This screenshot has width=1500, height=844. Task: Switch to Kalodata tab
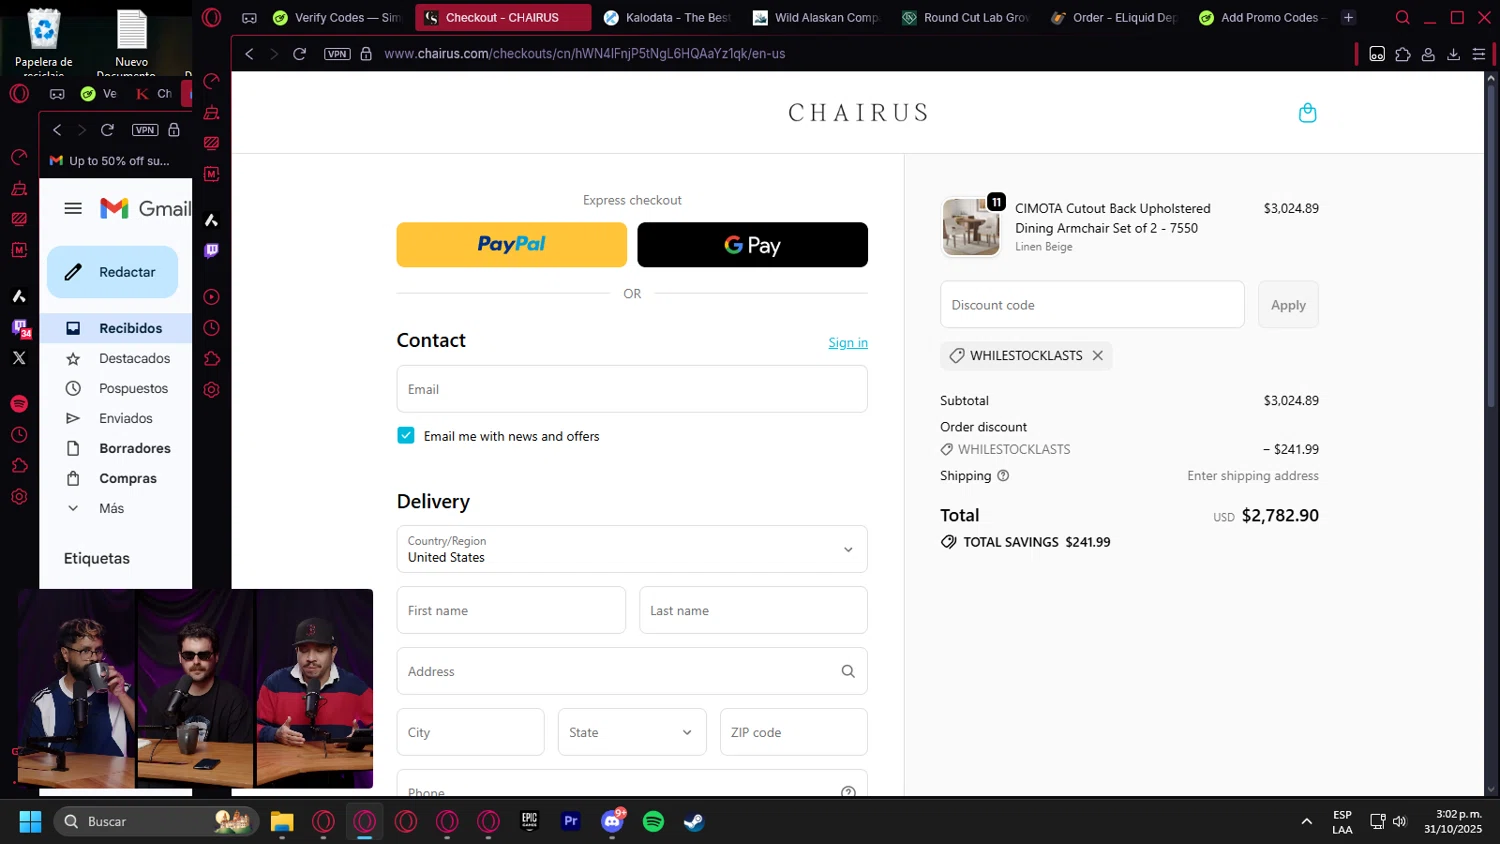(x=667, y=18)
